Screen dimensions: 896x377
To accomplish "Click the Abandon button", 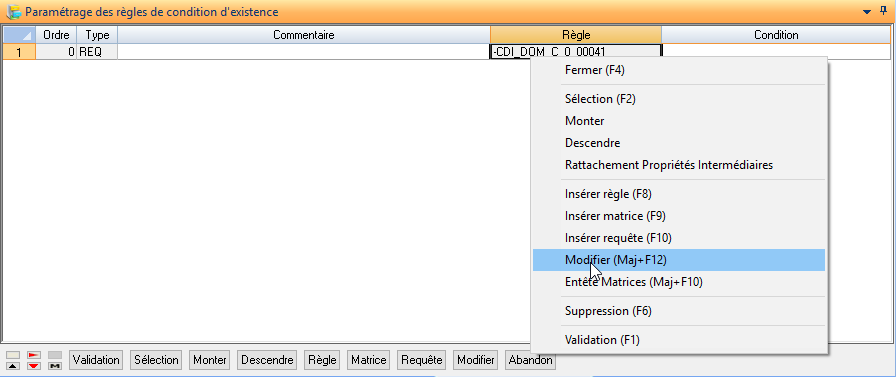I will (530, 360).
